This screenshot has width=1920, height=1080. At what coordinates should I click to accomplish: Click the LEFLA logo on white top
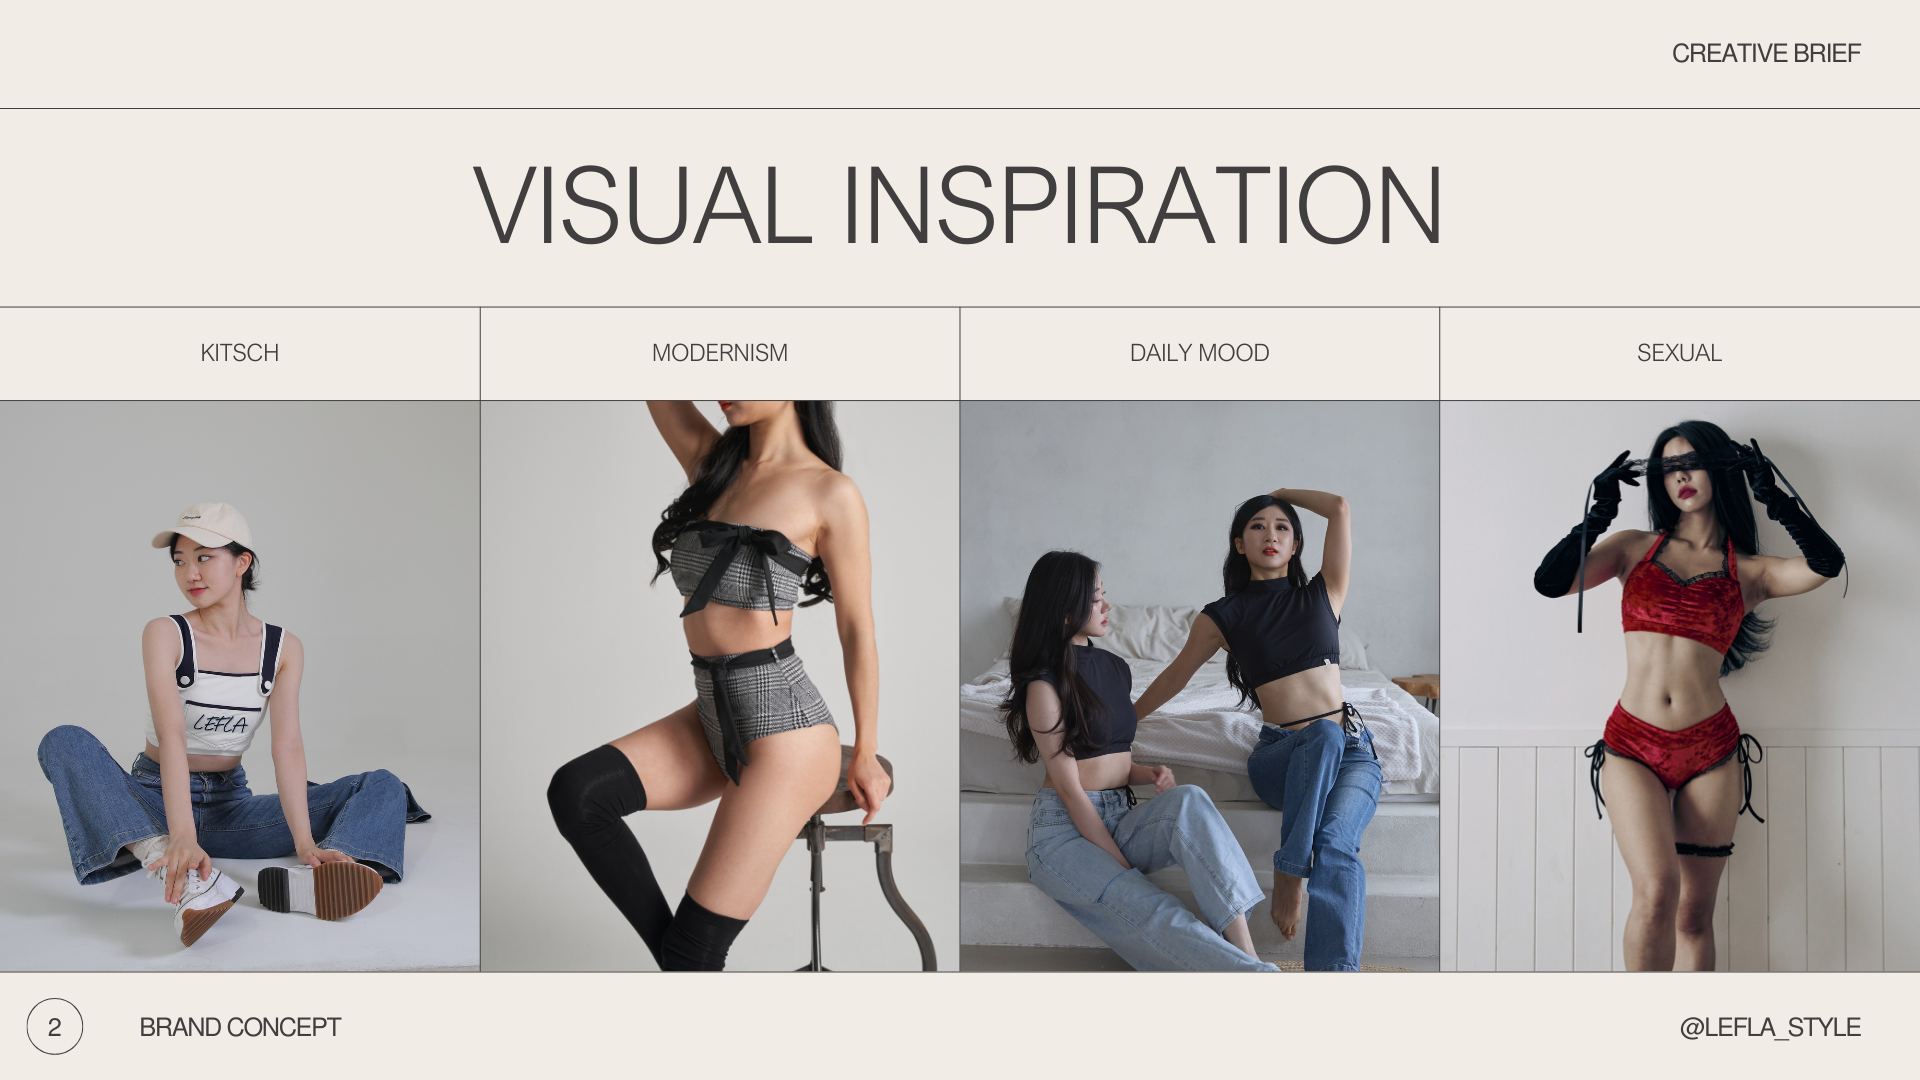221,723
